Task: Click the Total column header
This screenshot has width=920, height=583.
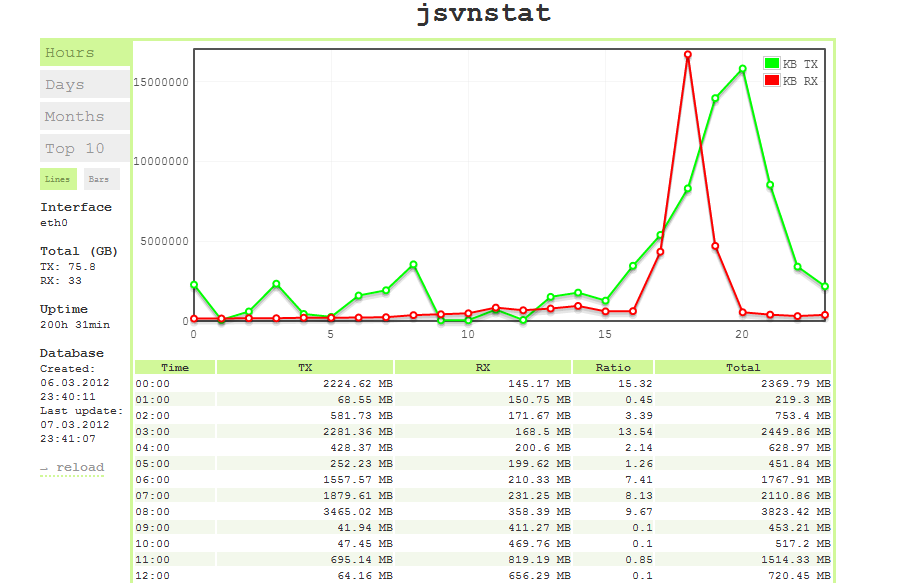Action: 743,367
